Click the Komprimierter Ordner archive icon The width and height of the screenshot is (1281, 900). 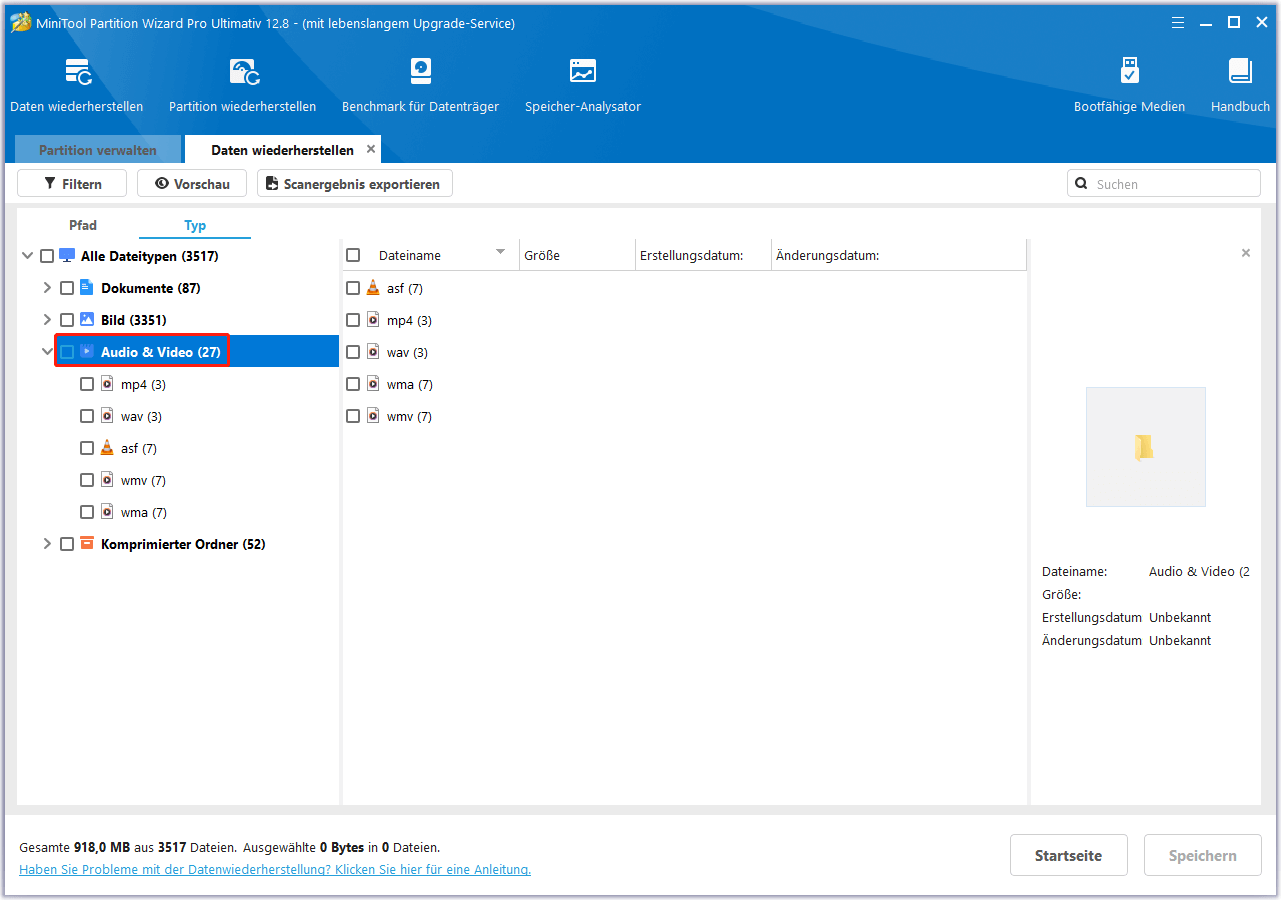click(x=86, y=544)
